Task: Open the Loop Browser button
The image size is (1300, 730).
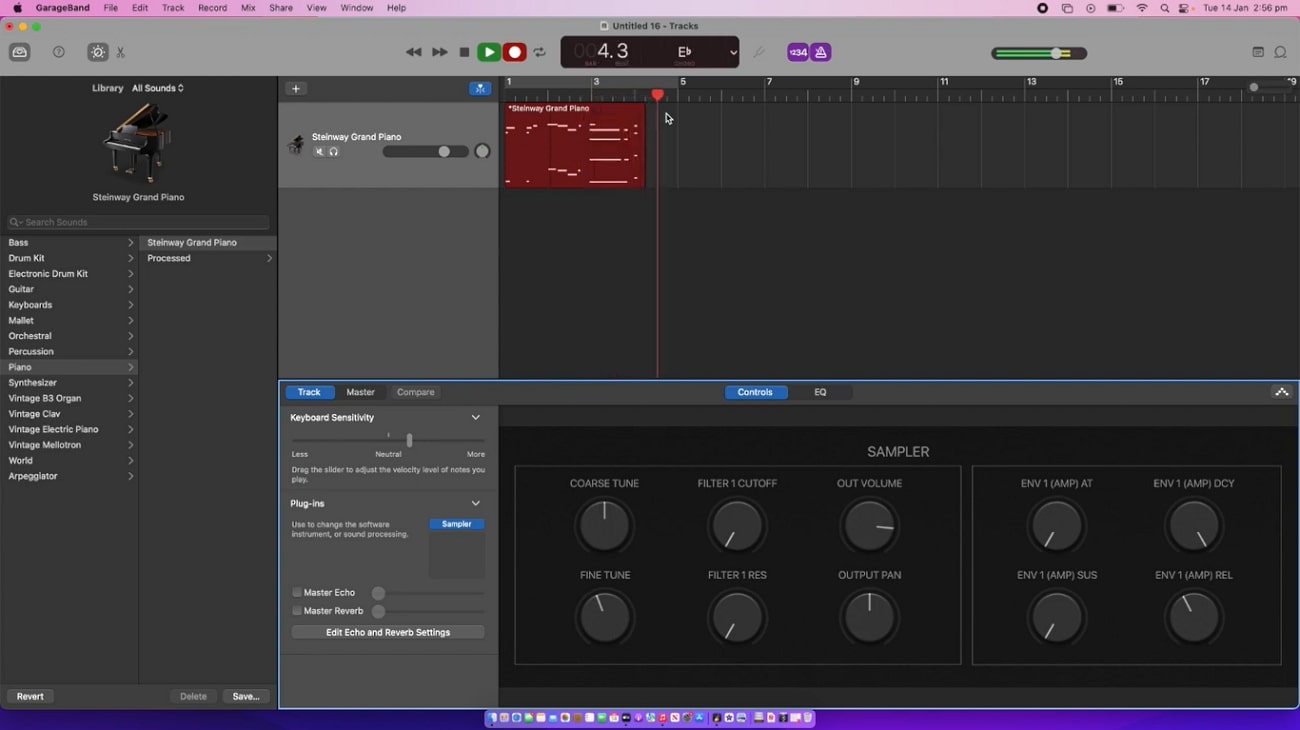Action: coord(1281,53)
